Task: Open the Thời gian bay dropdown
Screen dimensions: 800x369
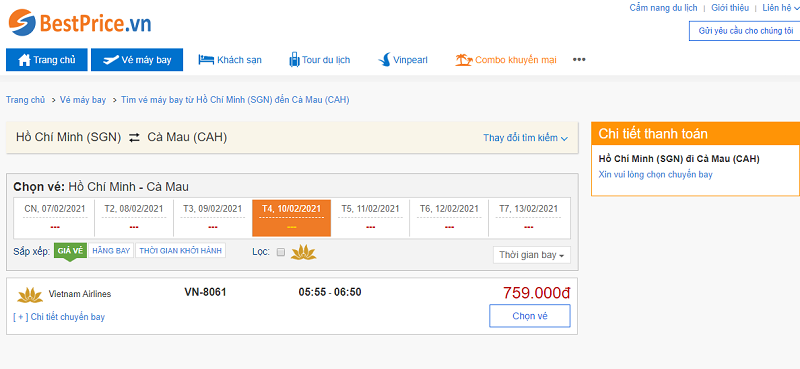Action: pos(532,255)
